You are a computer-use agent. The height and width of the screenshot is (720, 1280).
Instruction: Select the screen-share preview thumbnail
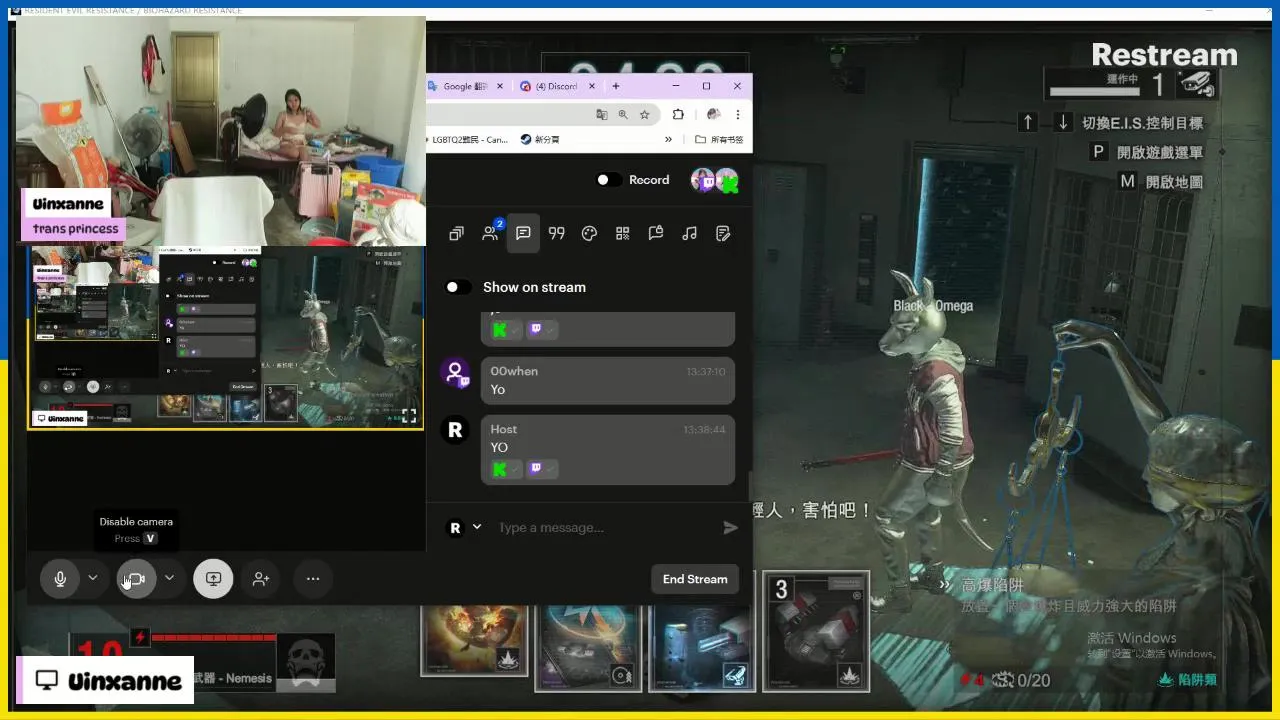(x=226, y=338)
